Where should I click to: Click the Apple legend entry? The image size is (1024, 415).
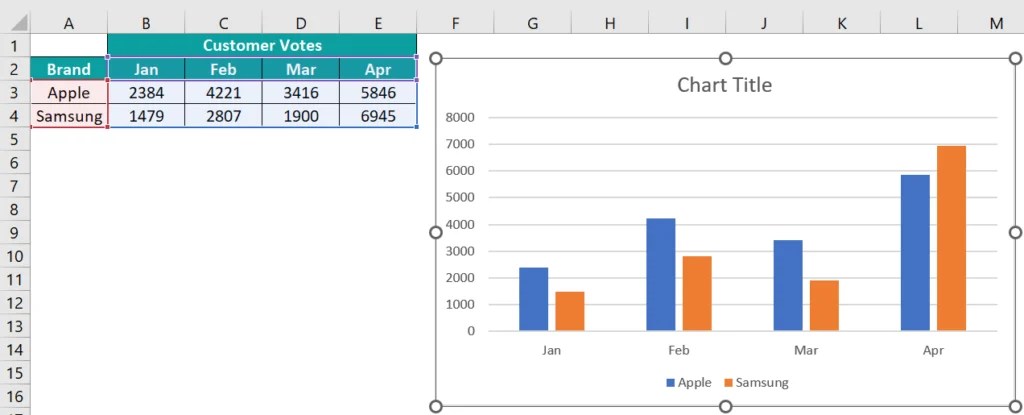(688, 383)
